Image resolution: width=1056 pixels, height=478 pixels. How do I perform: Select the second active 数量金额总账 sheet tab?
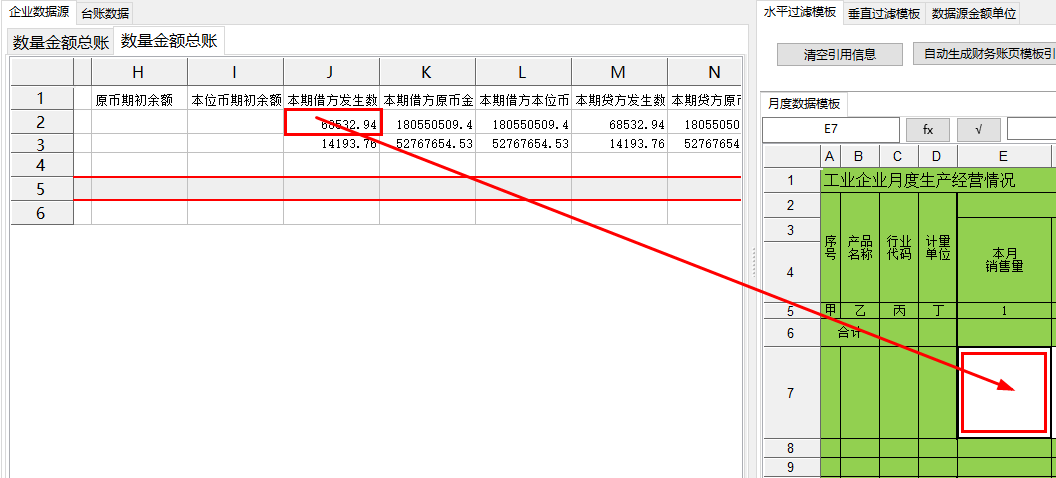(169, 41)
